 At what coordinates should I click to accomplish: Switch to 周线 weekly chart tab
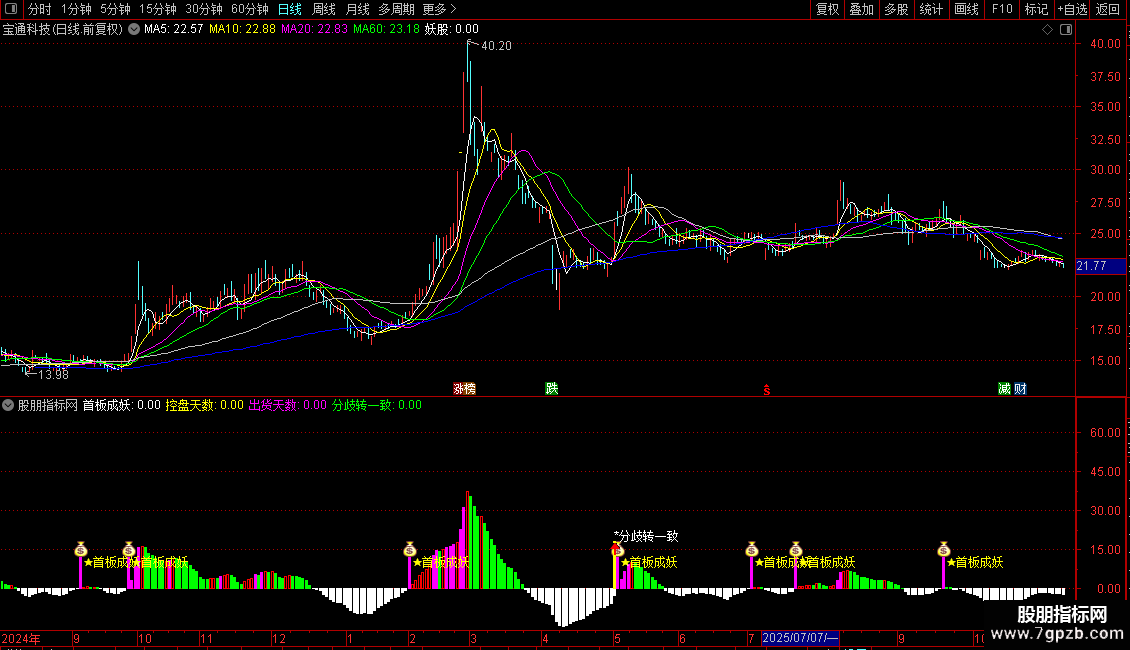click(x=324, y=9)
